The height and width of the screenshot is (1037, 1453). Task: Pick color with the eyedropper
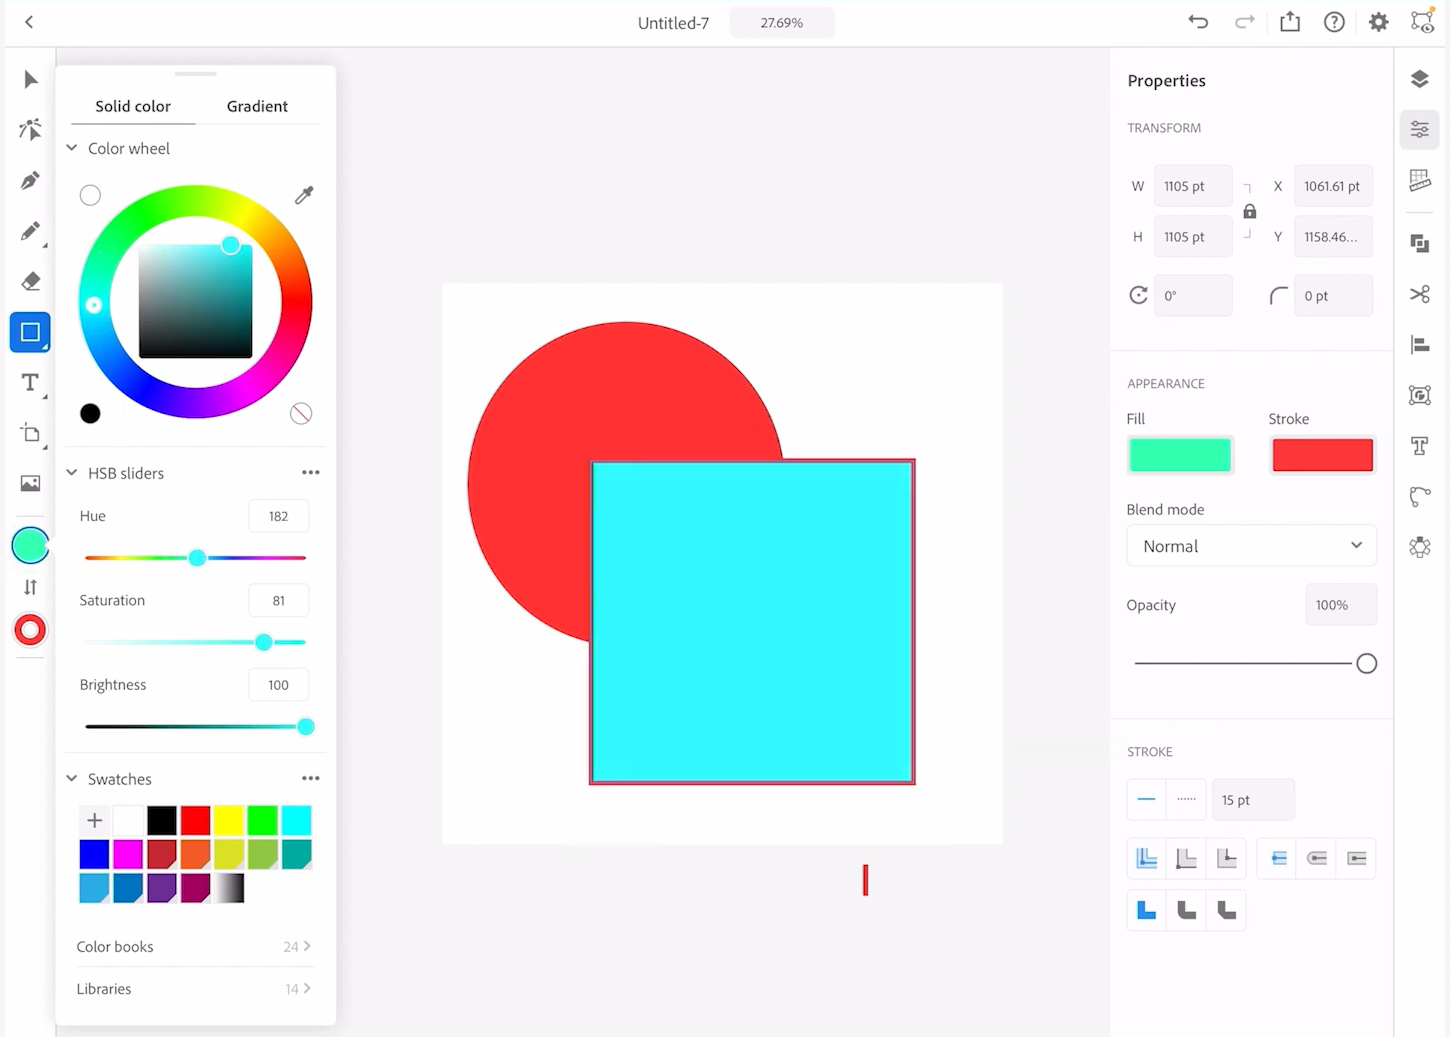click(304, 195)
